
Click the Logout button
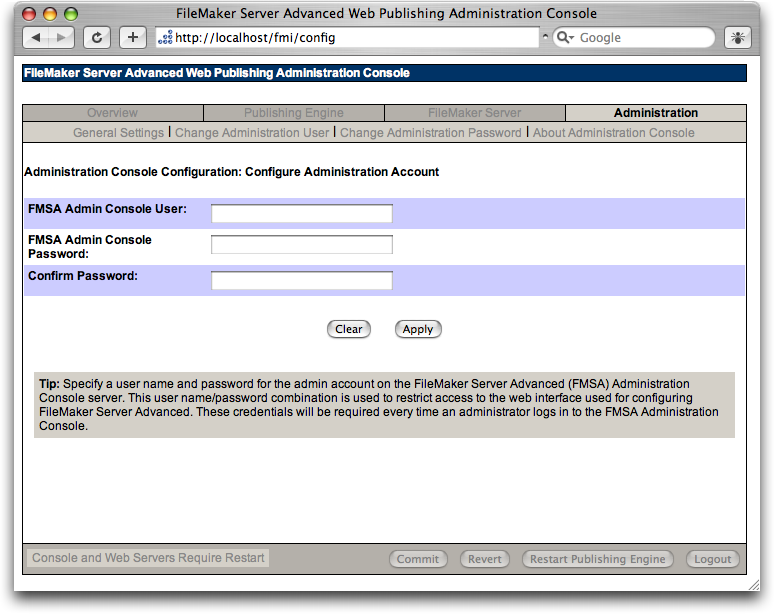pyautogui.click(x=712, y=559)
